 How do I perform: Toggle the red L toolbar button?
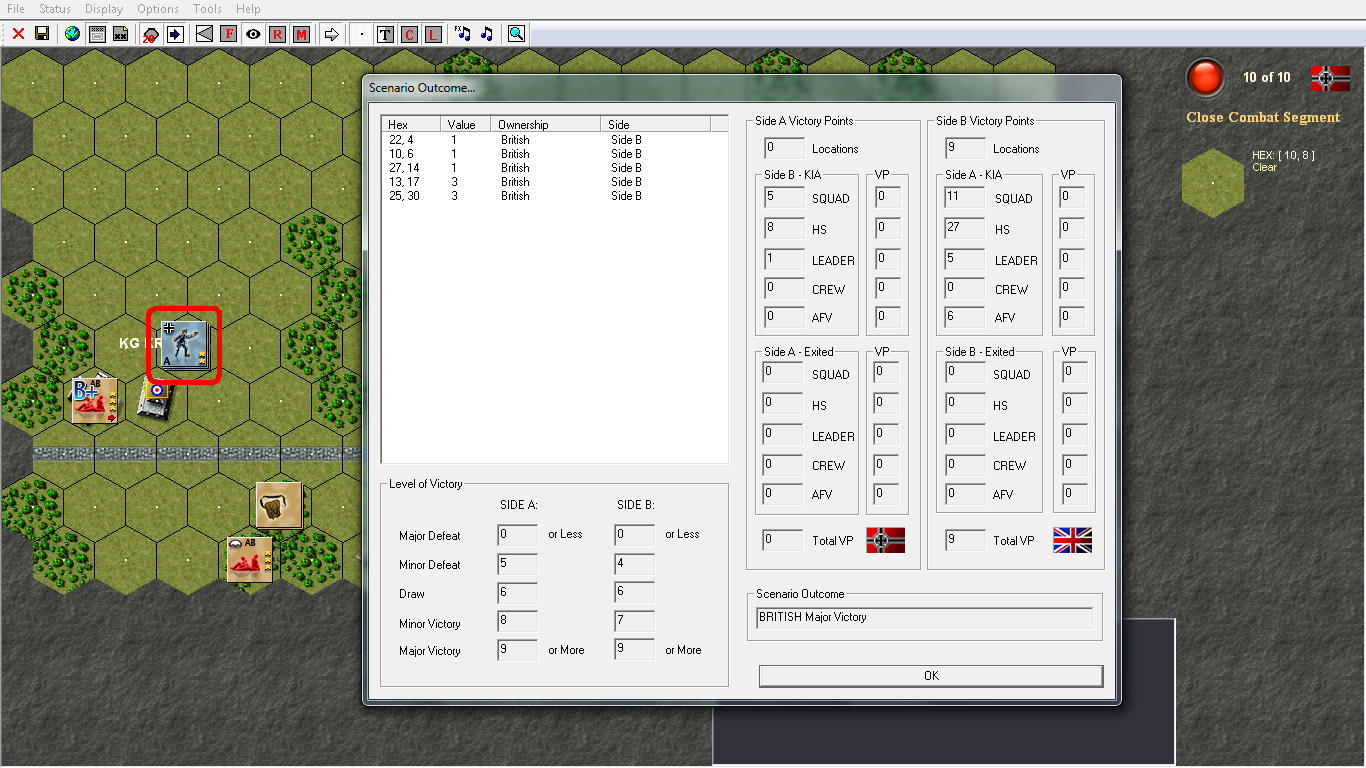(433, 34)
